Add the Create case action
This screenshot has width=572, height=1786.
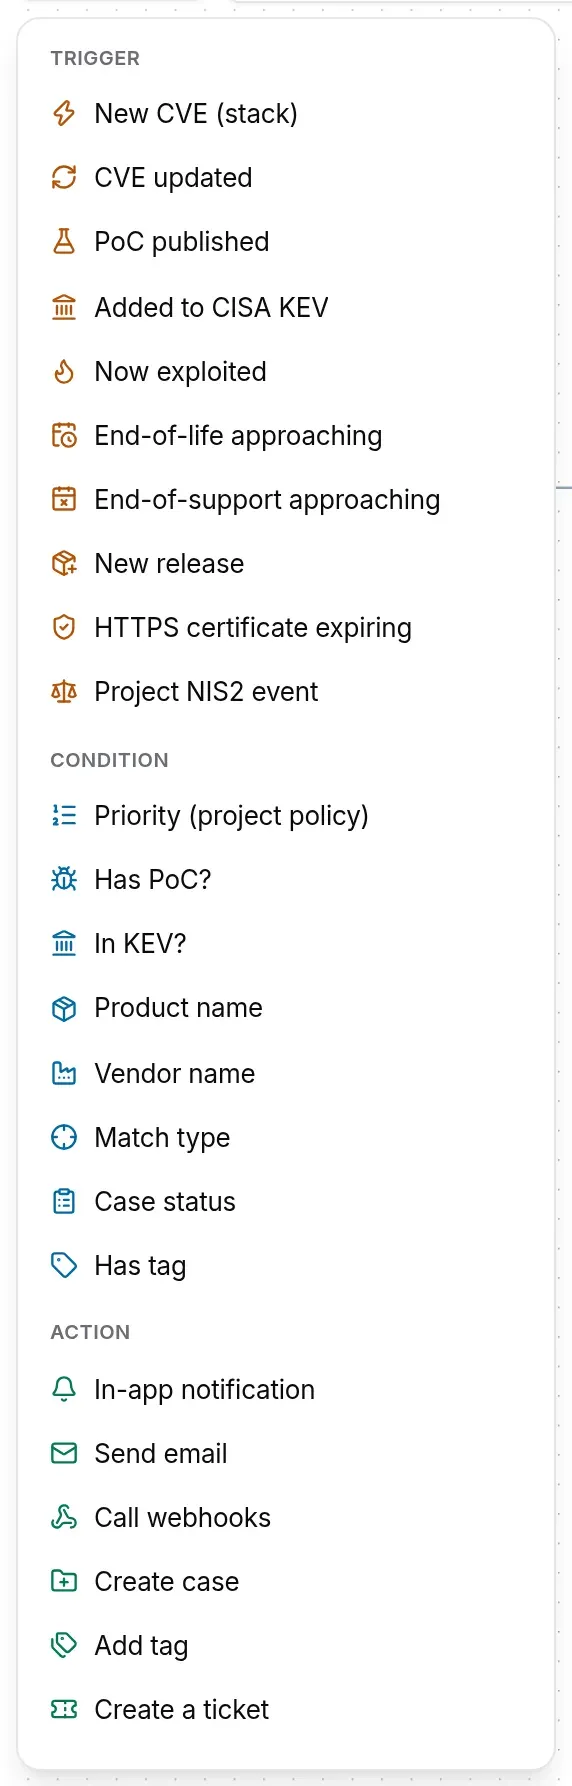(x=286, y=1582)
